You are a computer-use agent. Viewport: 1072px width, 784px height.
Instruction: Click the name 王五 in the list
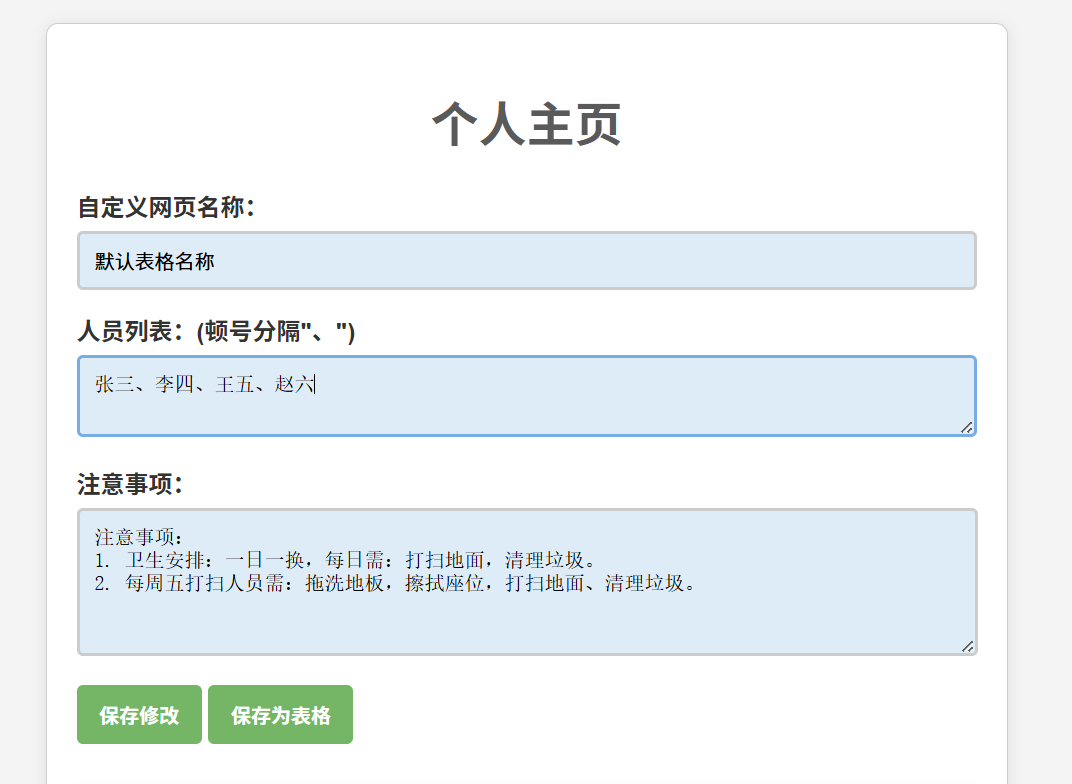pos(235,384)
